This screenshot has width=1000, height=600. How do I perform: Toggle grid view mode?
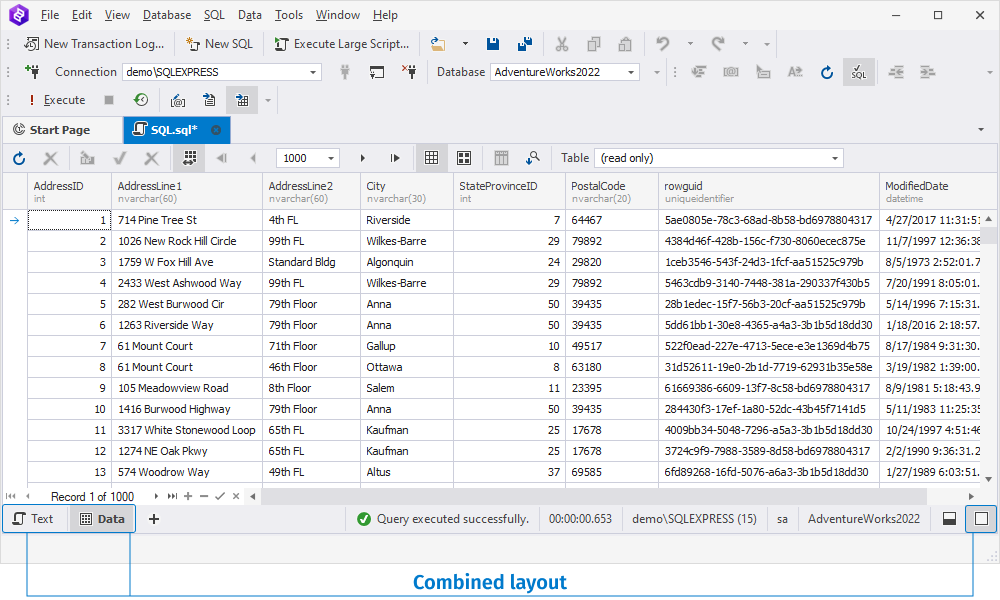tap(431, 158)
